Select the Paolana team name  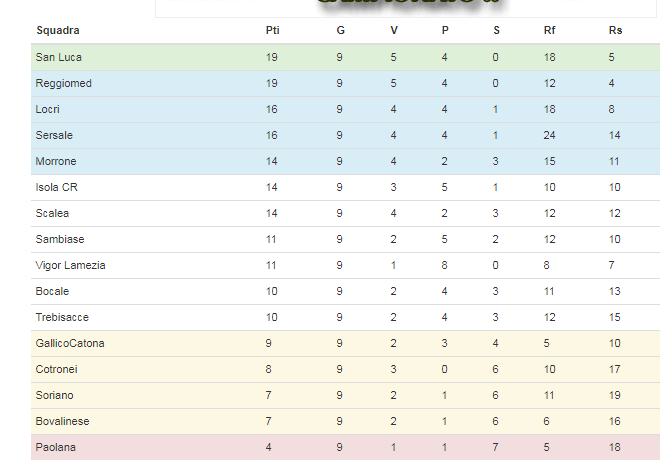(56, 447)
